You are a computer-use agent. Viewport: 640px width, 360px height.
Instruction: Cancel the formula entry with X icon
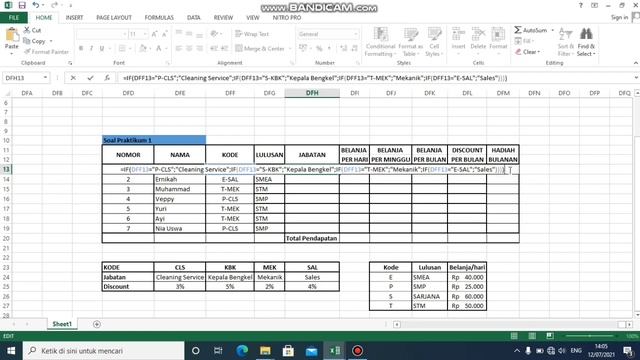[73, 78]
